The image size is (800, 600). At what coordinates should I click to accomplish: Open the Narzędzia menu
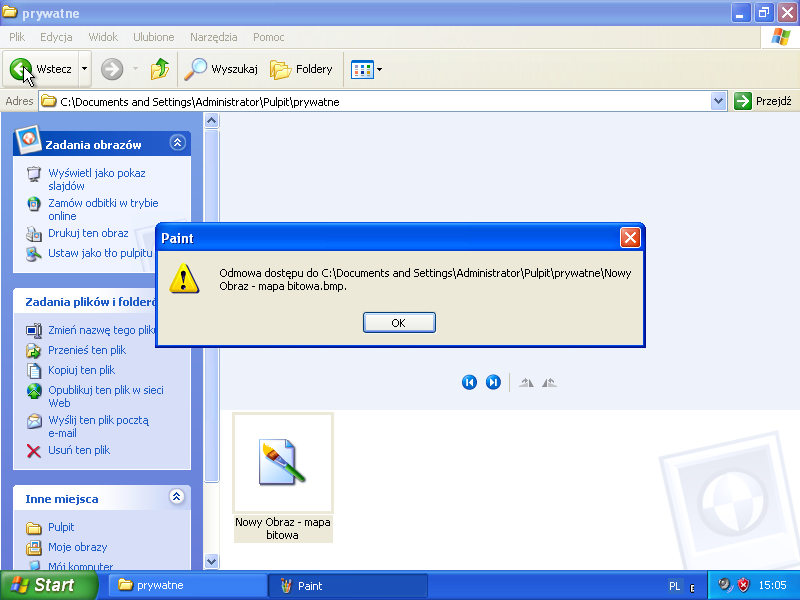tap(214, 37)
